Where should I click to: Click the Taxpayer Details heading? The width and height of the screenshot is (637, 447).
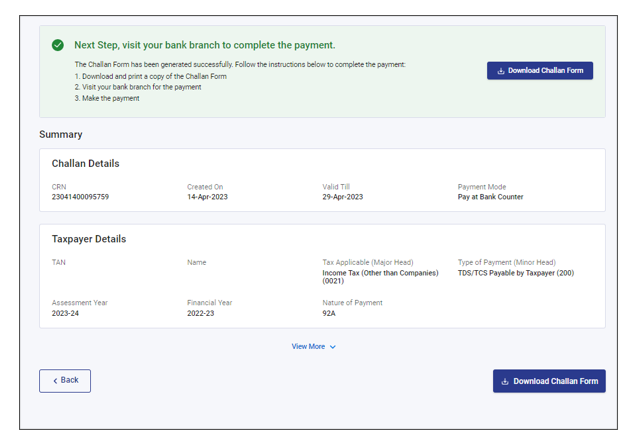89,239
